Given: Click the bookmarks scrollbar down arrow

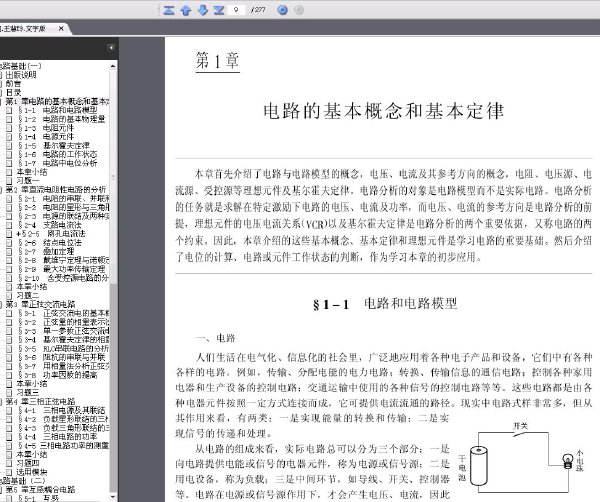Looking at the screenshot, I should pos(113,497).
